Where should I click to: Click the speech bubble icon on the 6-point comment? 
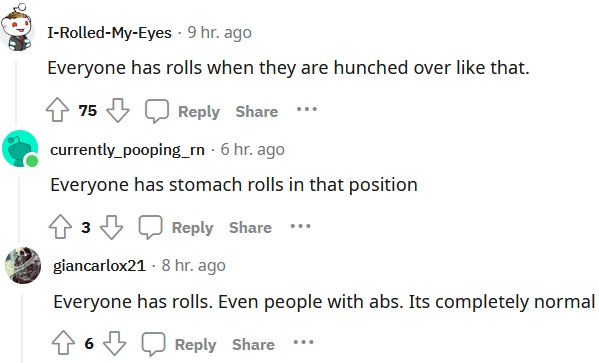click(x=153, y=344)
